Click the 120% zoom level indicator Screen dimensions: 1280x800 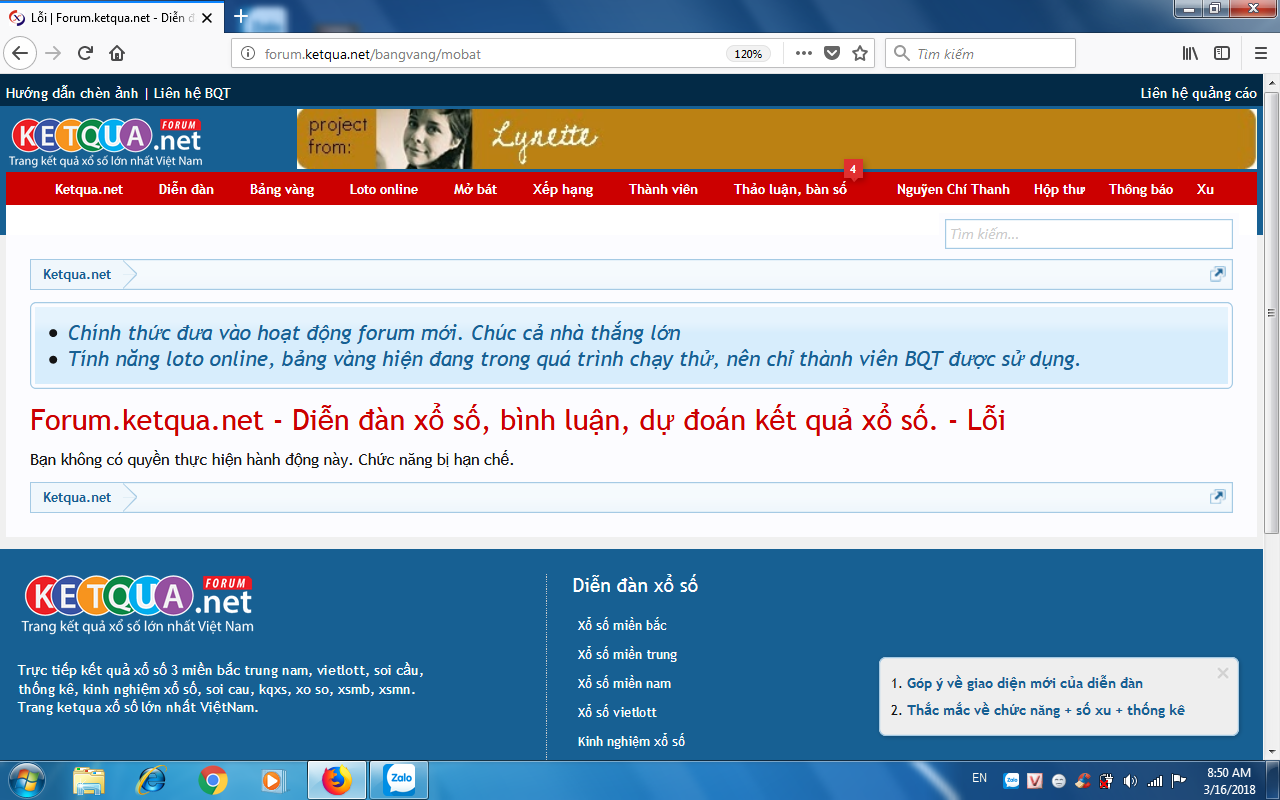point(748,54)
